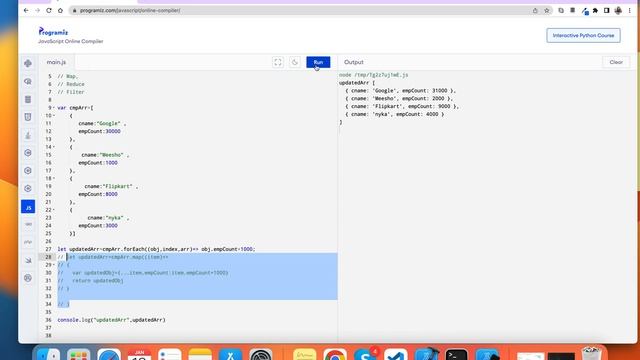Open the Interactive Python Course link
Image resolution: width=640 pixels, height=360 pixels.
tap(583, 36)
